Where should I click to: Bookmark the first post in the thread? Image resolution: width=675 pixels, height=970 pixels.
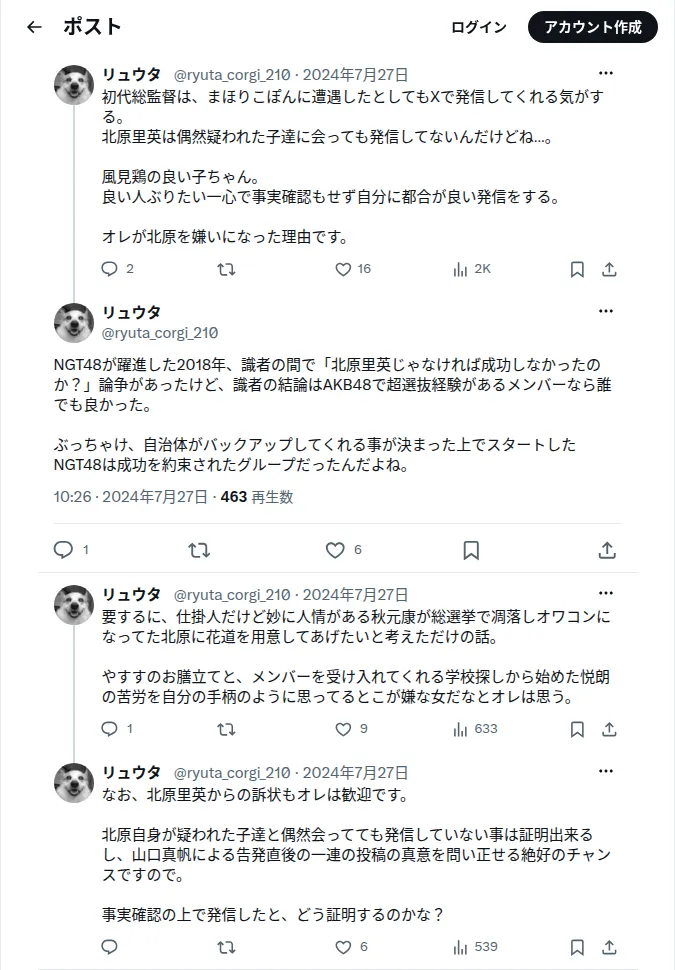(577, 269)
